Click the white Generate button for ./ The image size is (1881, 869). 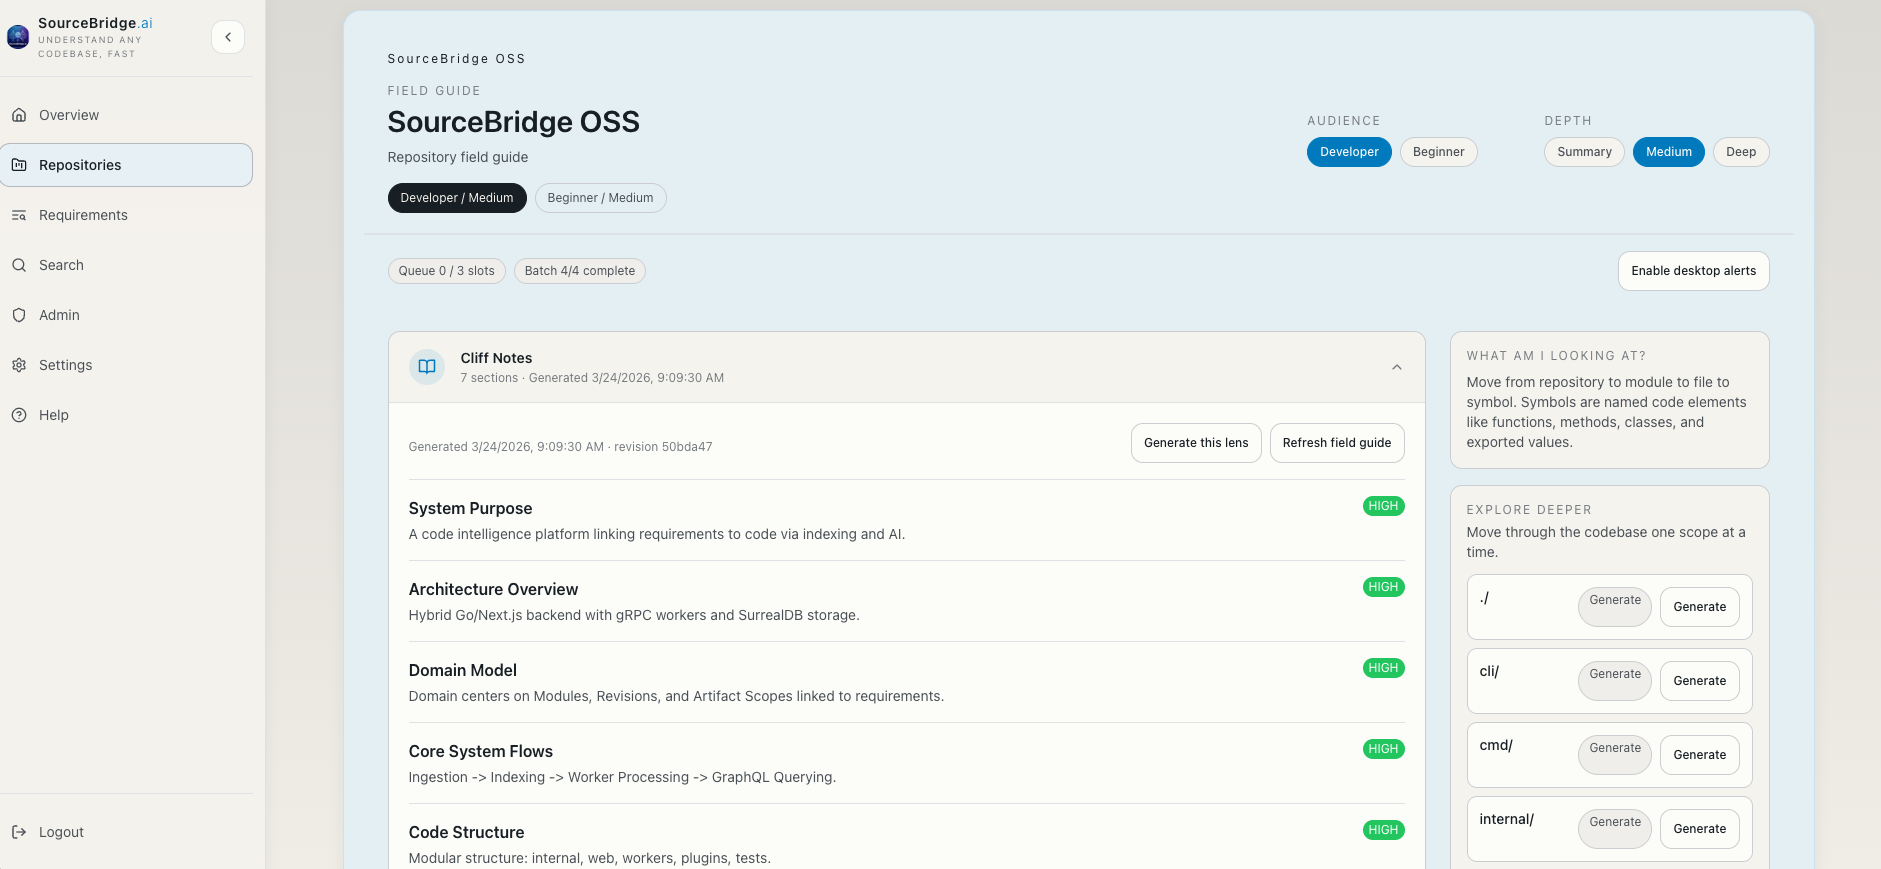tap(1700, 607)
